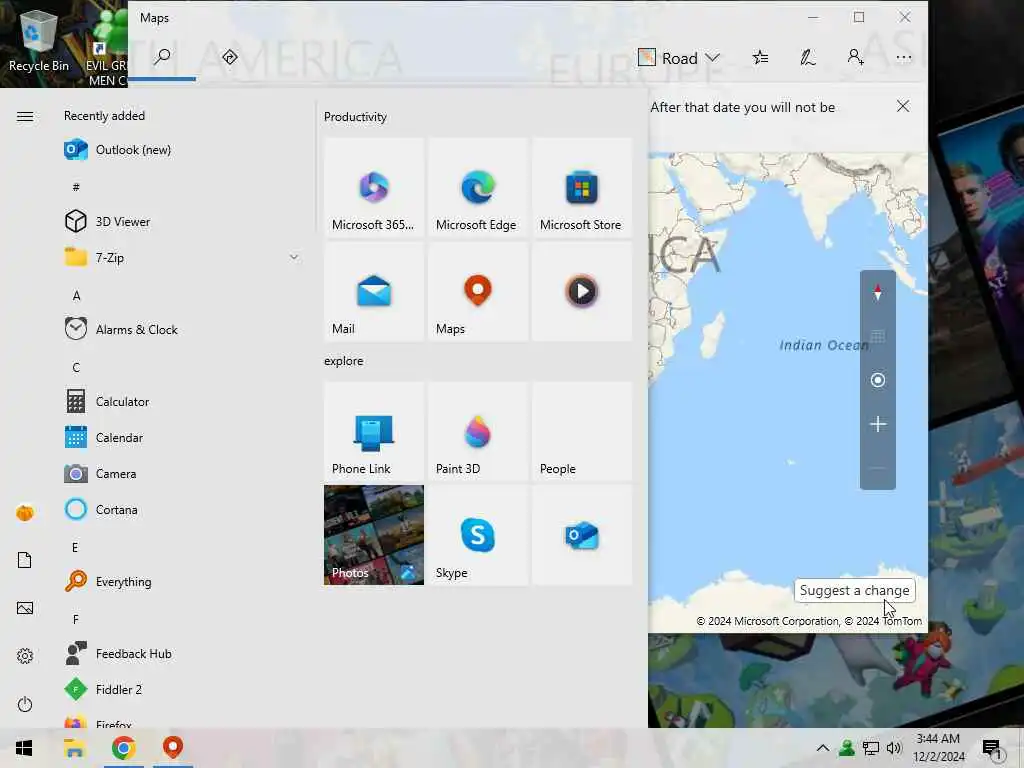Click the user account icon in Start sidebar

point(25,513)
